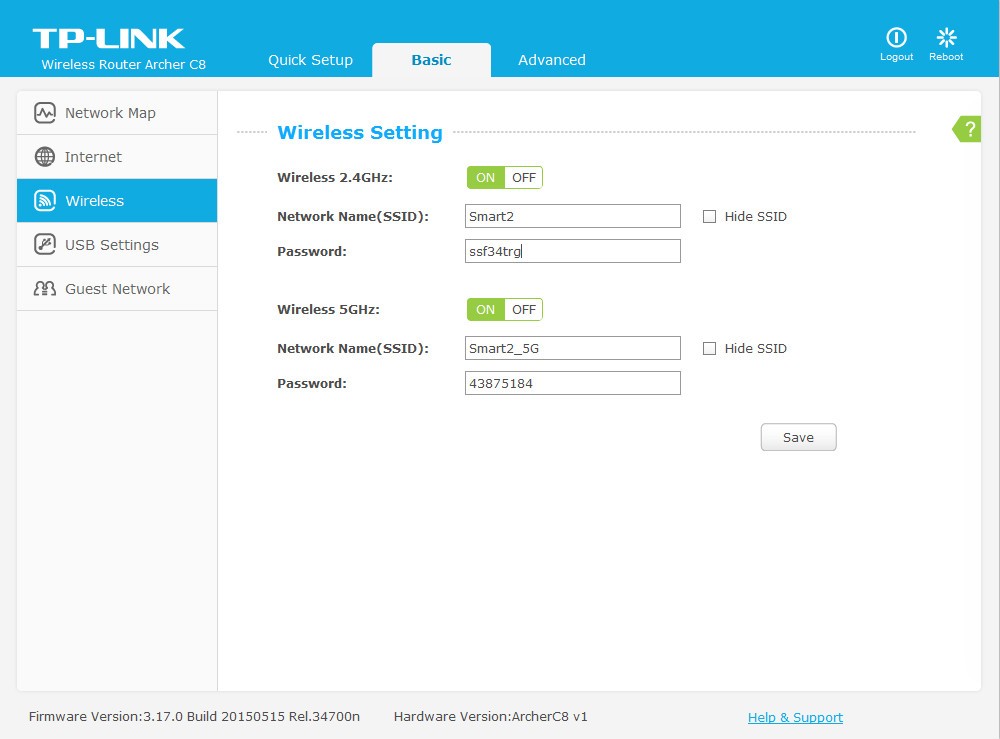1000x739 pixels.
Task: Click the 5GHz Password field
Action: (x=572, y=383)
